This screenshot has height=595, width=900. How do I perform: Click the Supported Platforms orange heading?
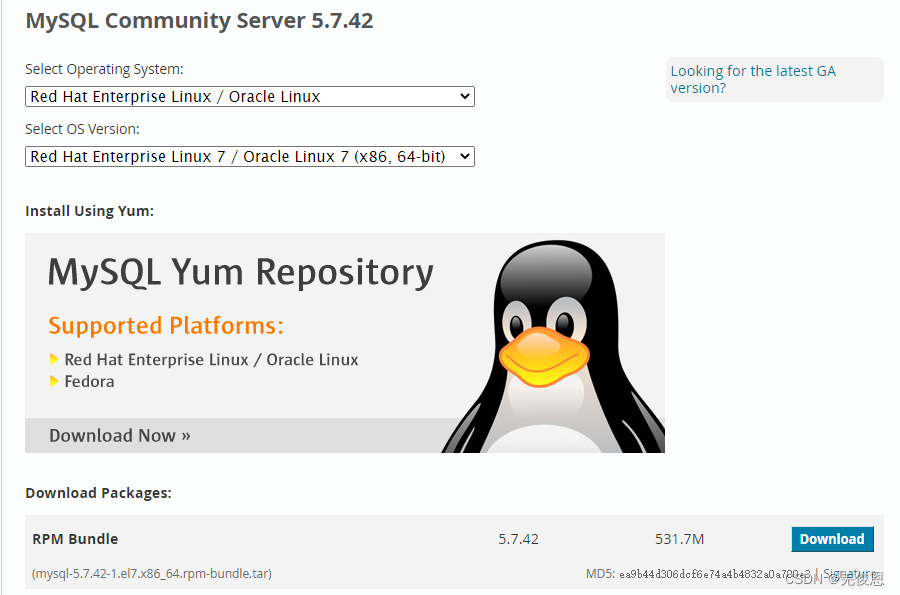166,325
